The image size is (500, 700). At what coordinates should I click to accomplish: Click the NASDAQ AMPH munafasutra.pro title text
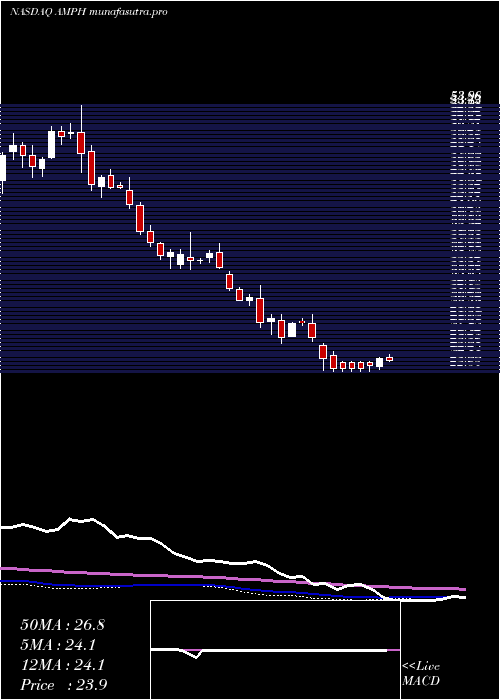tap(88, 12)
